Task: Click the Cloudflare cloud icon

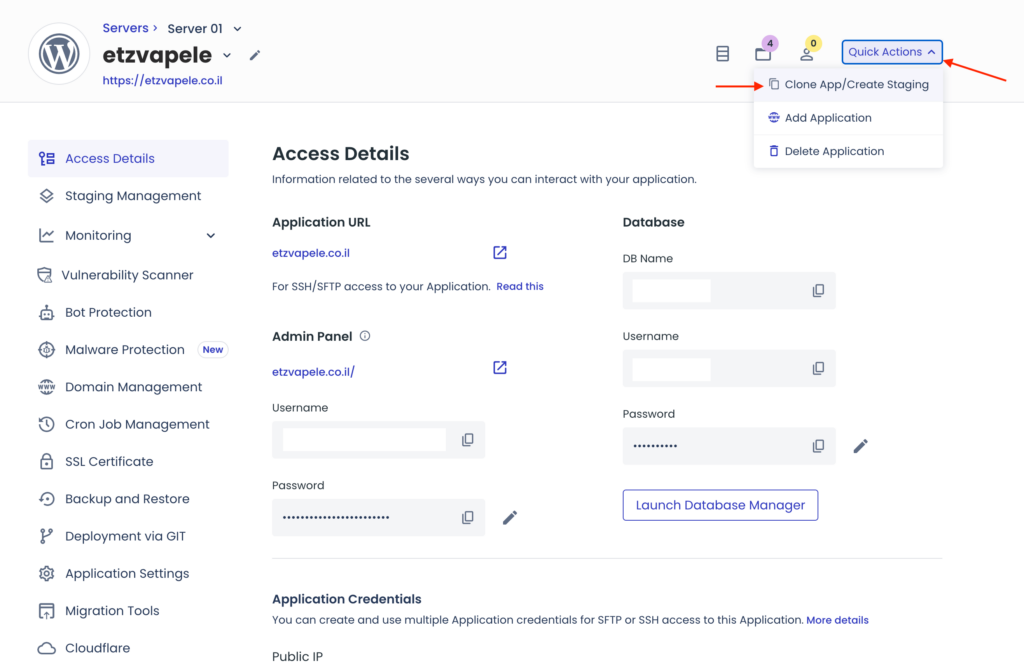Action: tap(46, 648)
